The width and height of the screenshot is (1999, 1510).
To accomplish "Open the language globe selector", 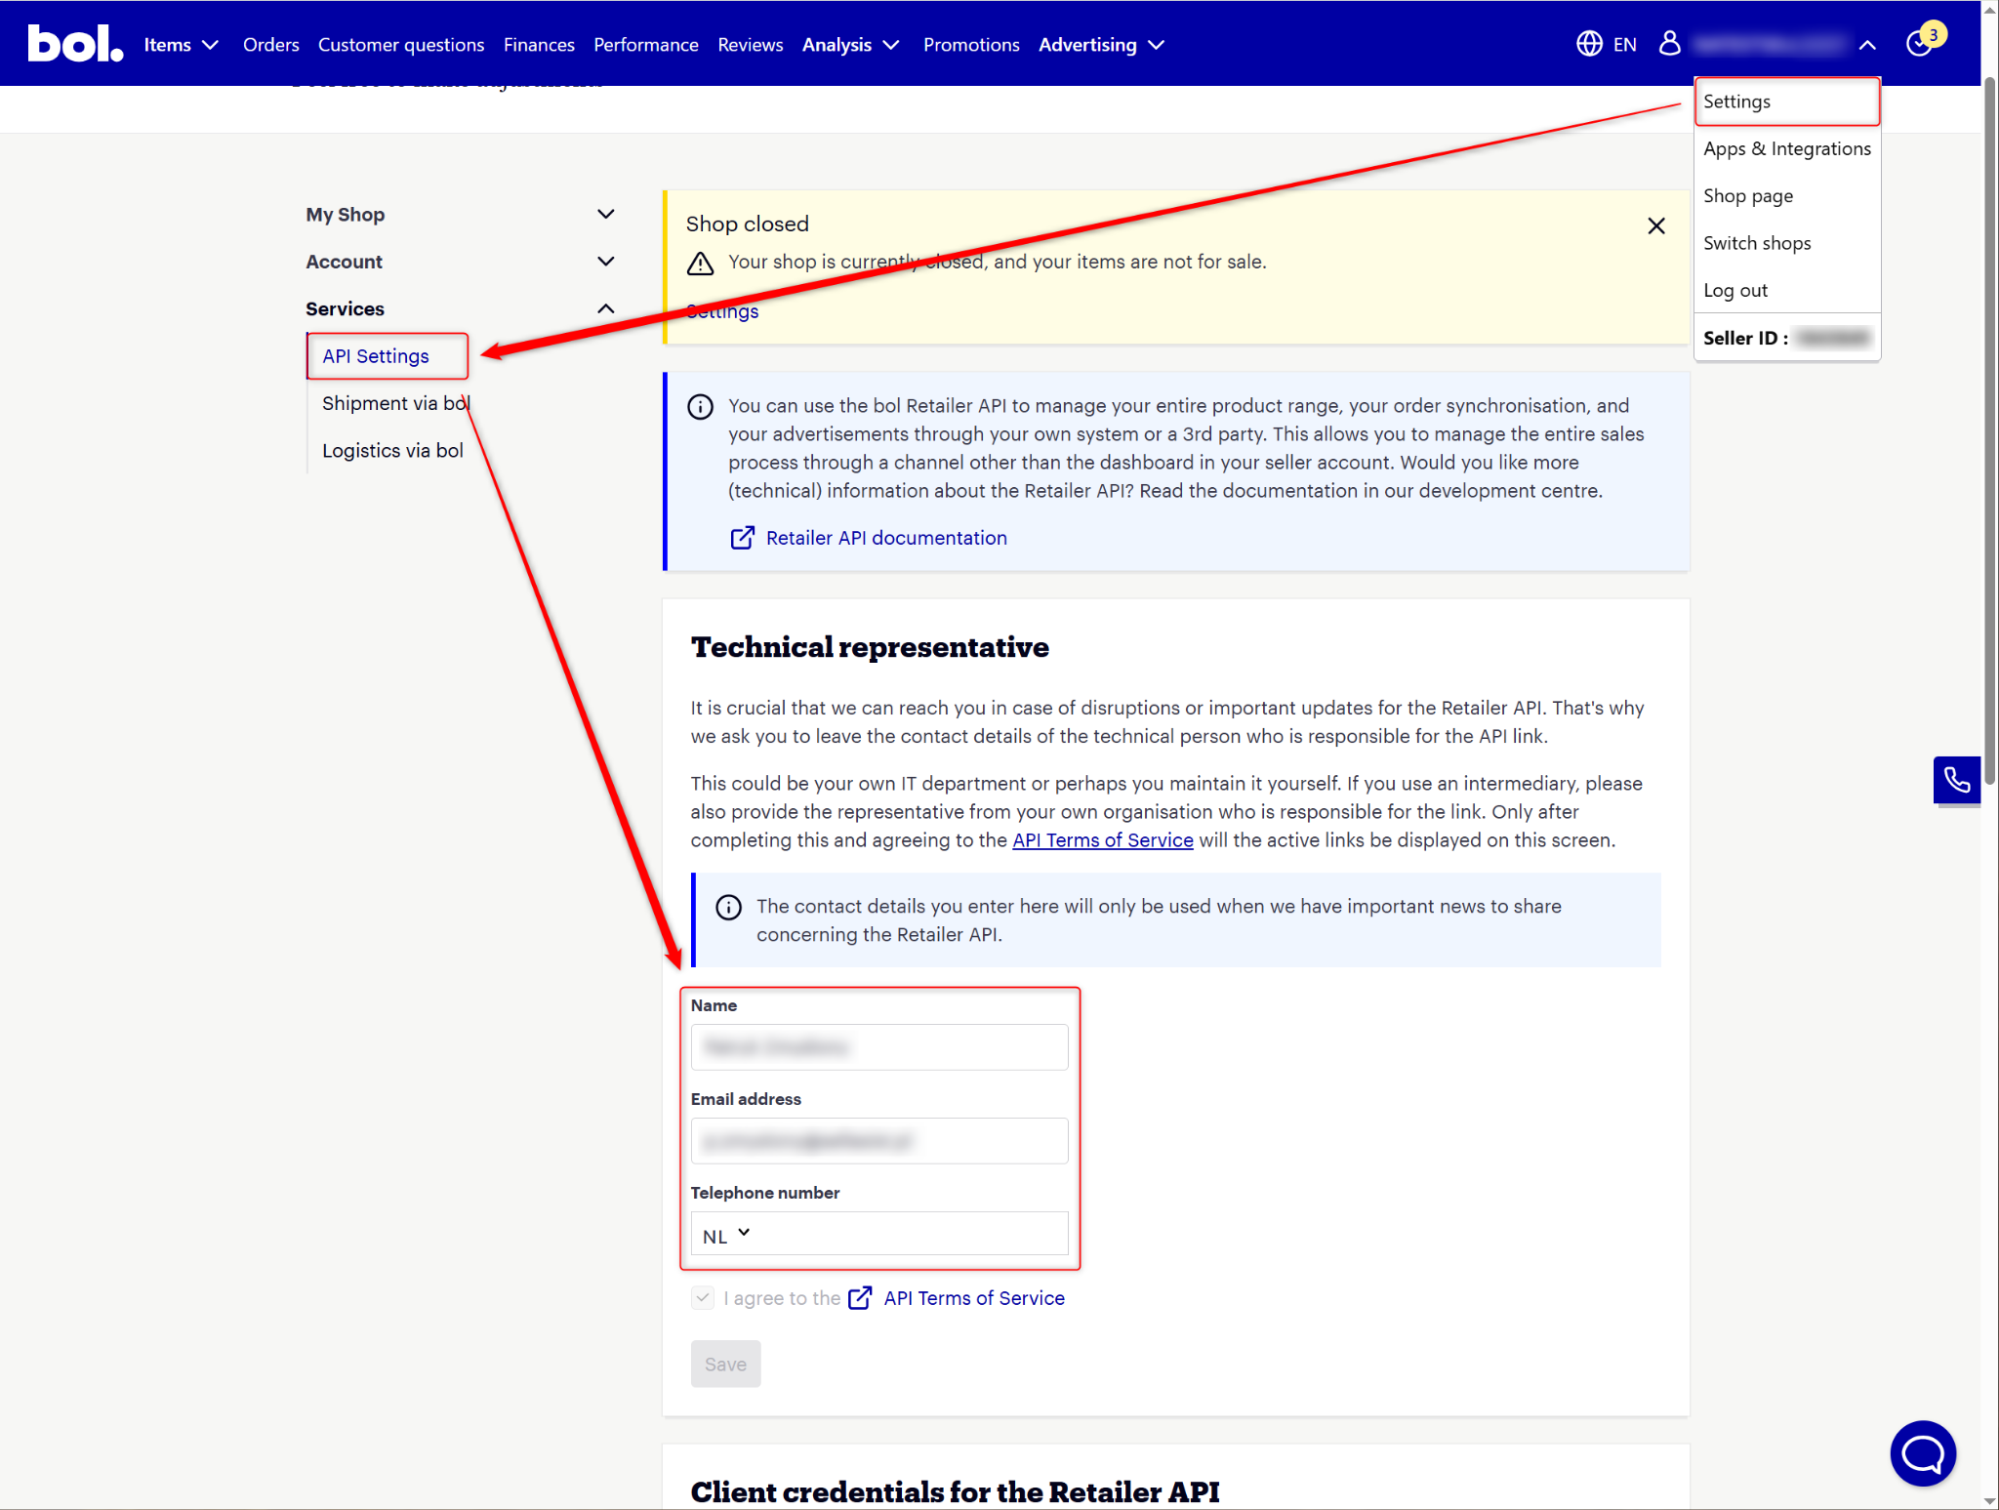I will tap(1589, 44).
